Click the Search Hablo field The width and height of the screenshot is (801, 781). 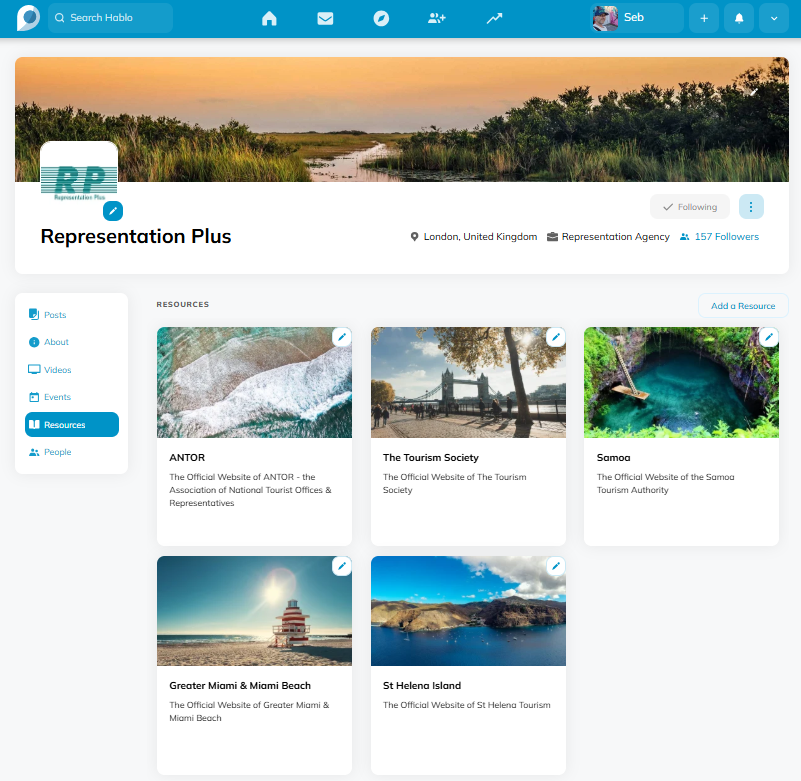click(x=110, y=18)
